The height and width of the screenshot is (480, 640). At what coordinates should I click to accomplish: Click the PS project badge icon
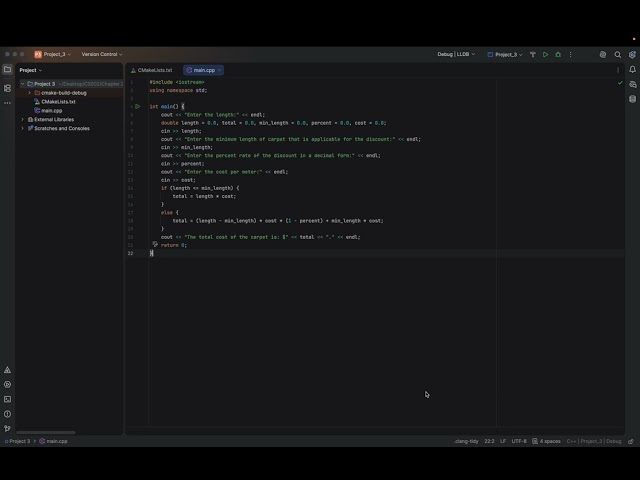point(38,54)
